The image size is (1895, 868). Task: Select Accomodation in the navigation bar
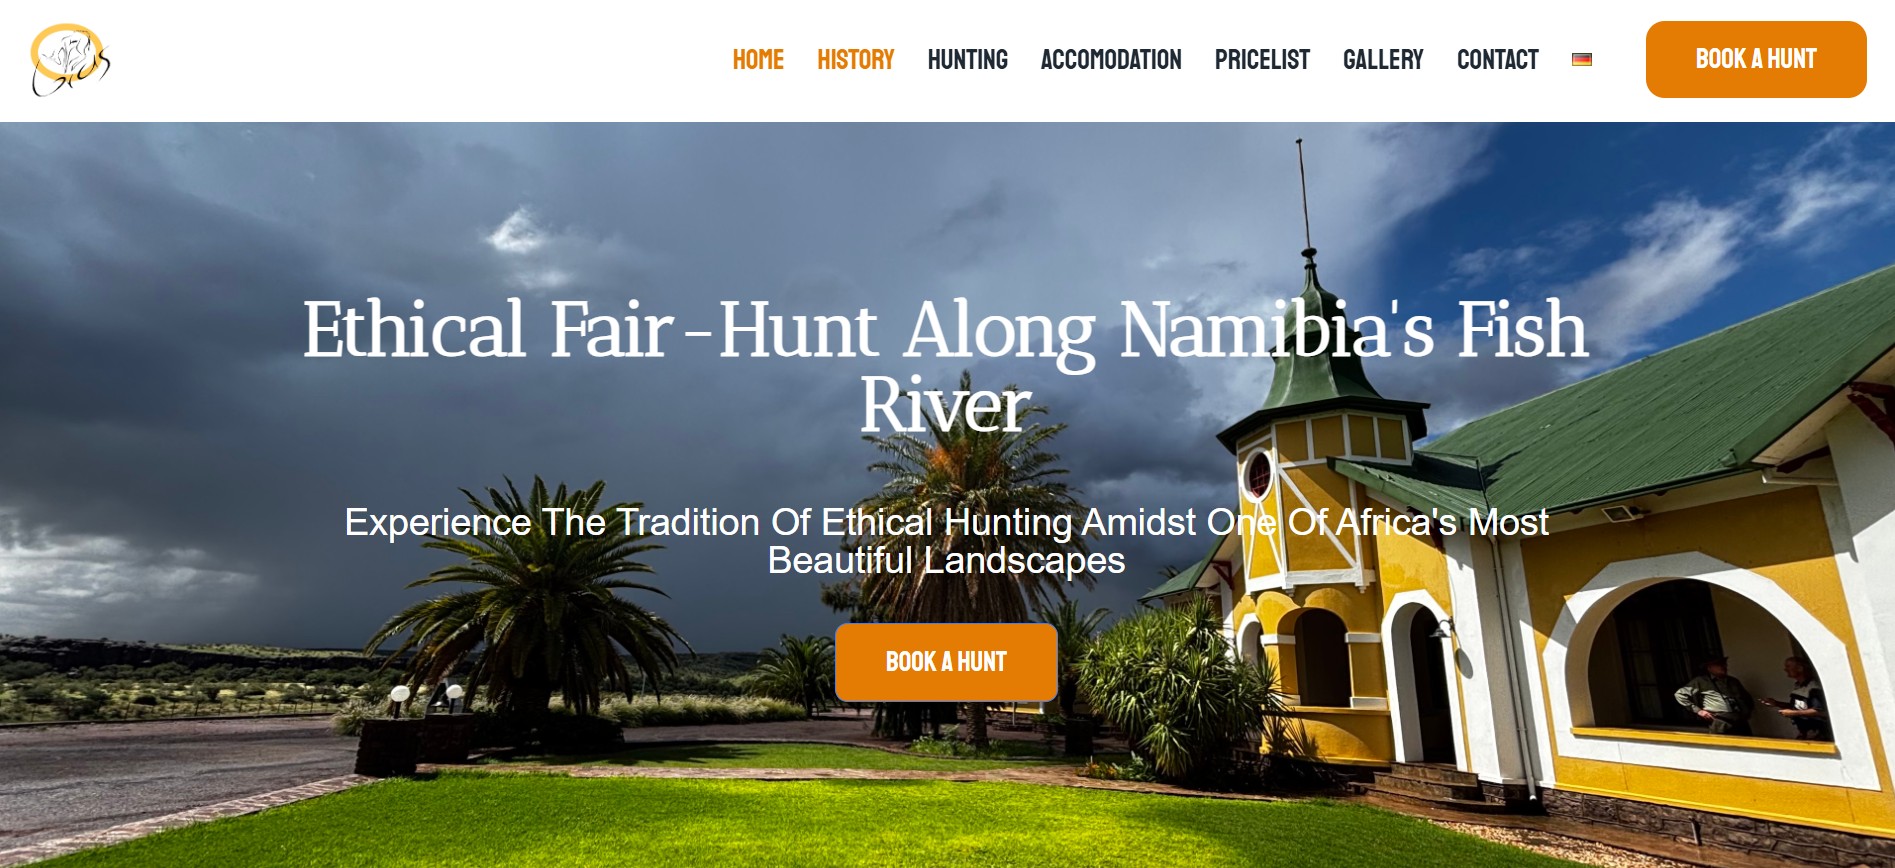[x=1111, y=60]
